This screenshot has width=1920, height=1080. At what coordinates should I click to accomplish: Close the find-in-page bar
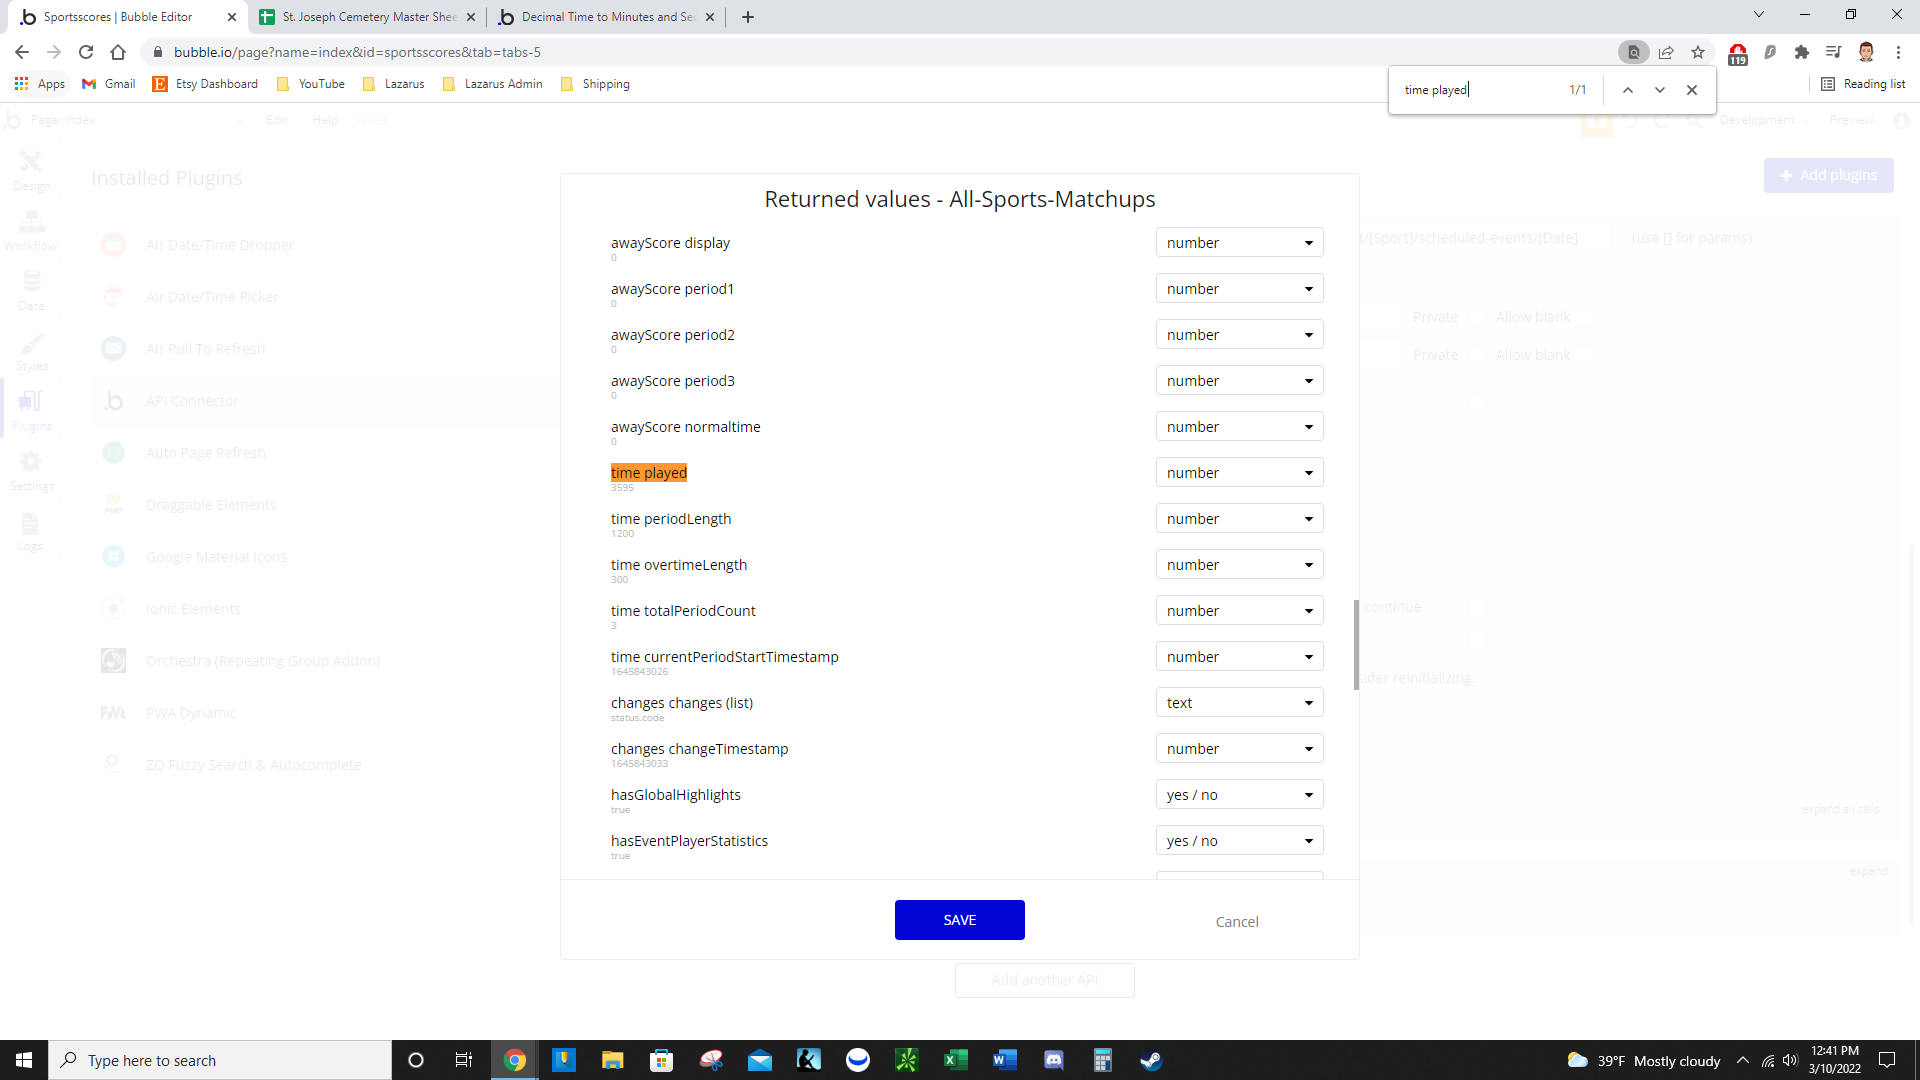[1692, 90]
